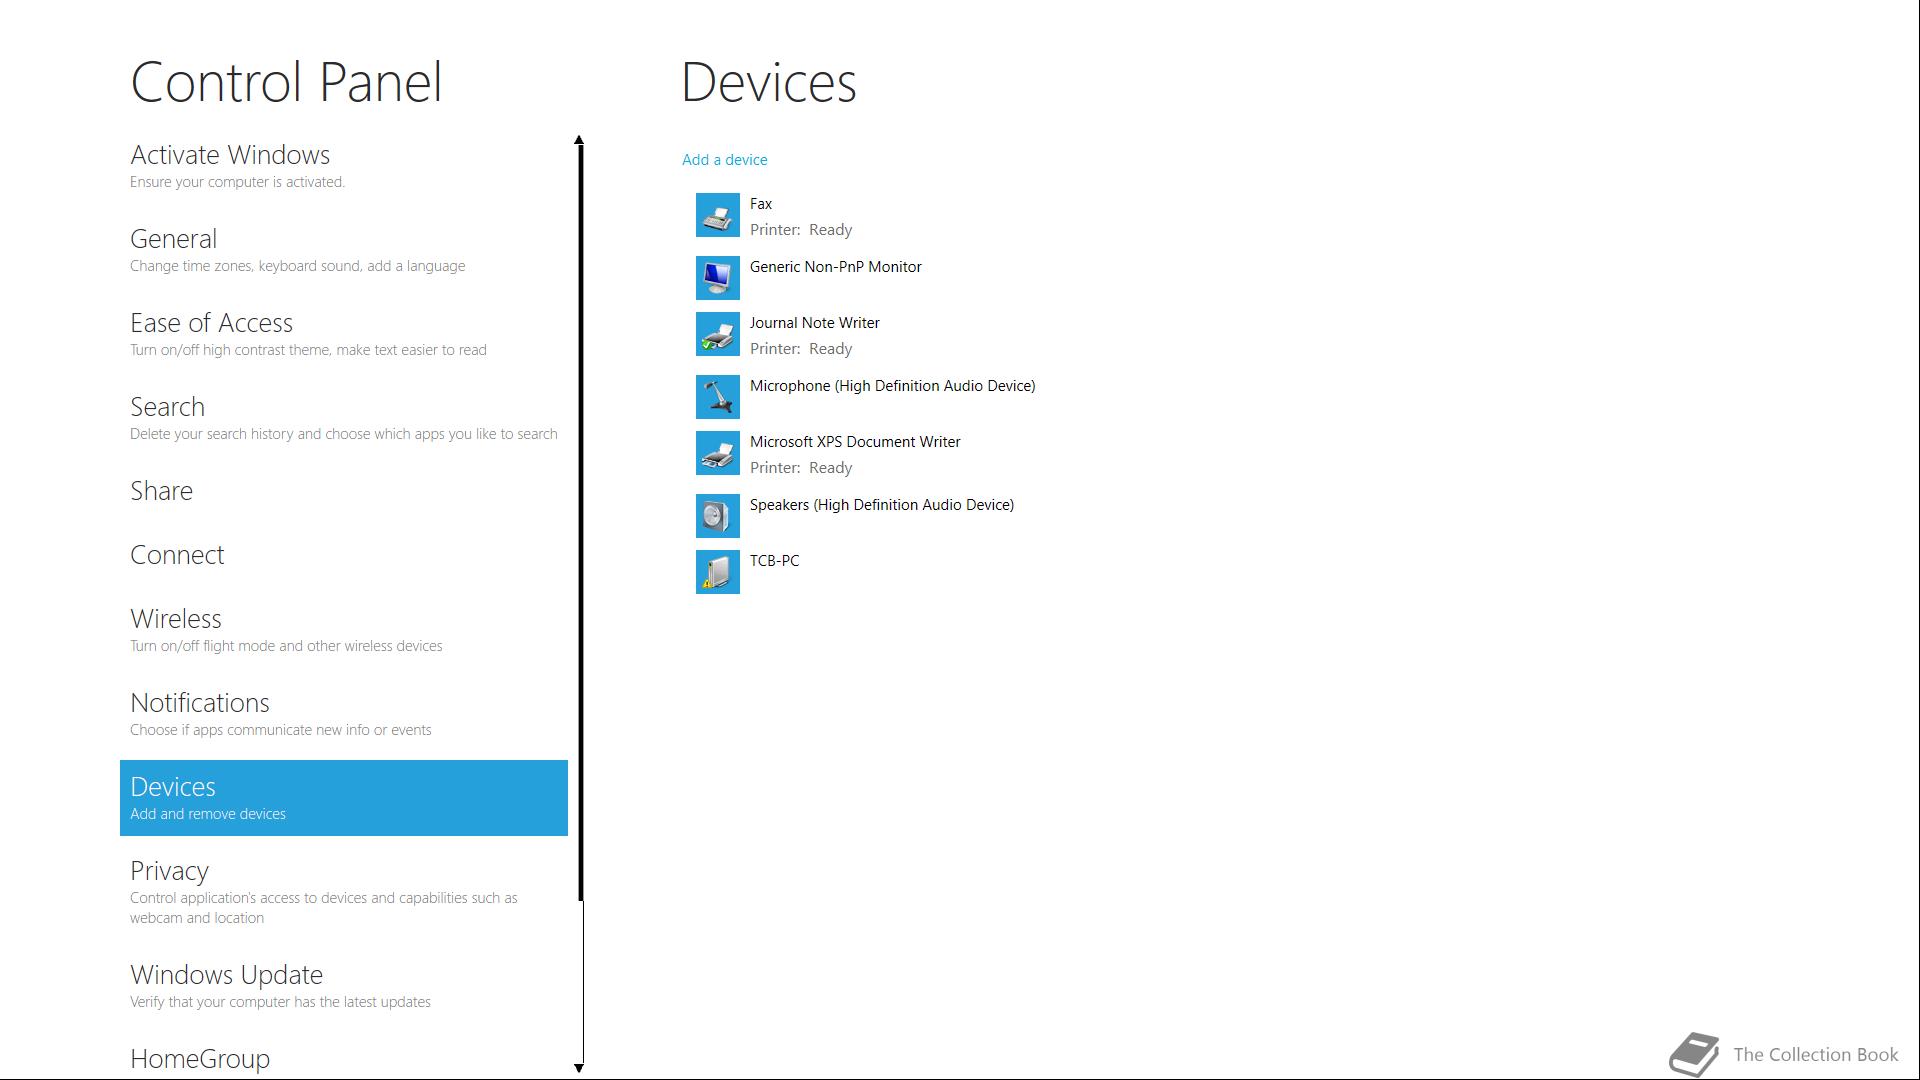Click the Microsoft XPS Document Writer icon

click(718, 453)
